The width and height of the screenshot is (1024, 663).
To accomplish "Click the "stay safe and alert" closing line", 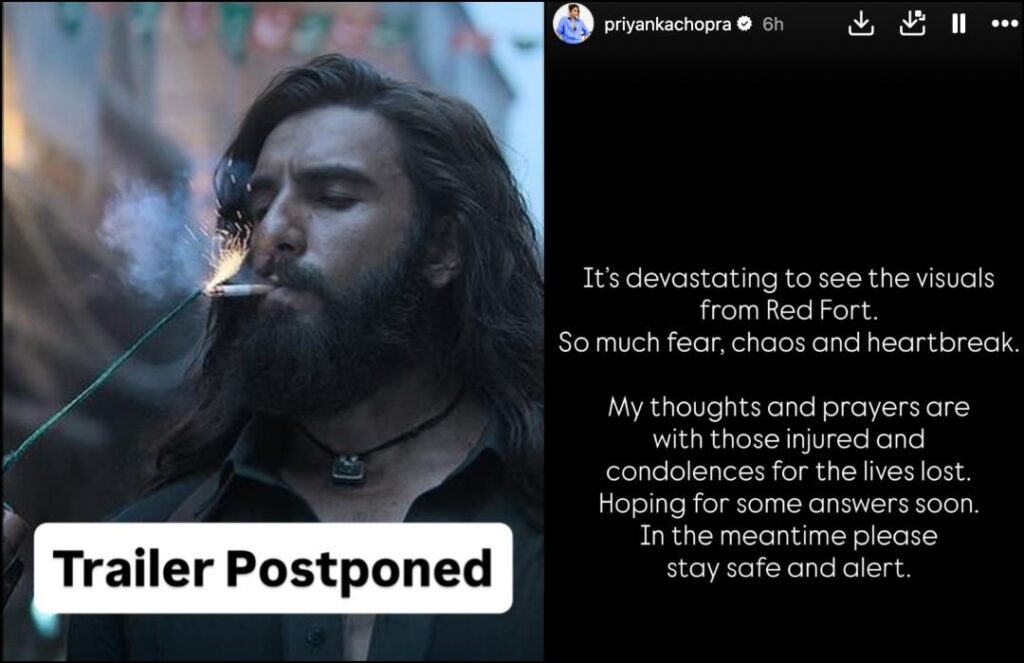I will 788,568.
